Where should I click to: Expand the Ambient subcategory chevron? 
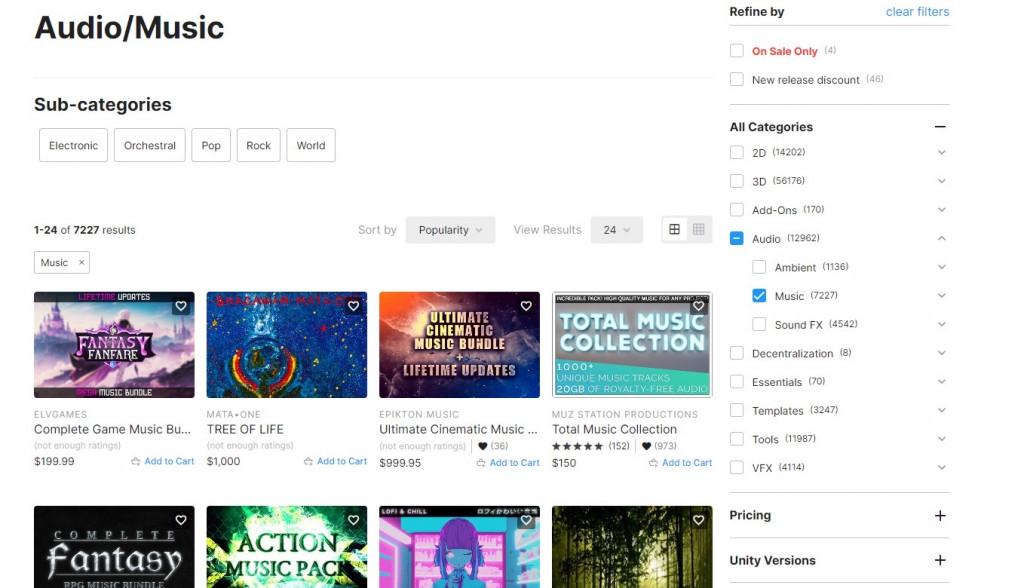pos(941,267)
